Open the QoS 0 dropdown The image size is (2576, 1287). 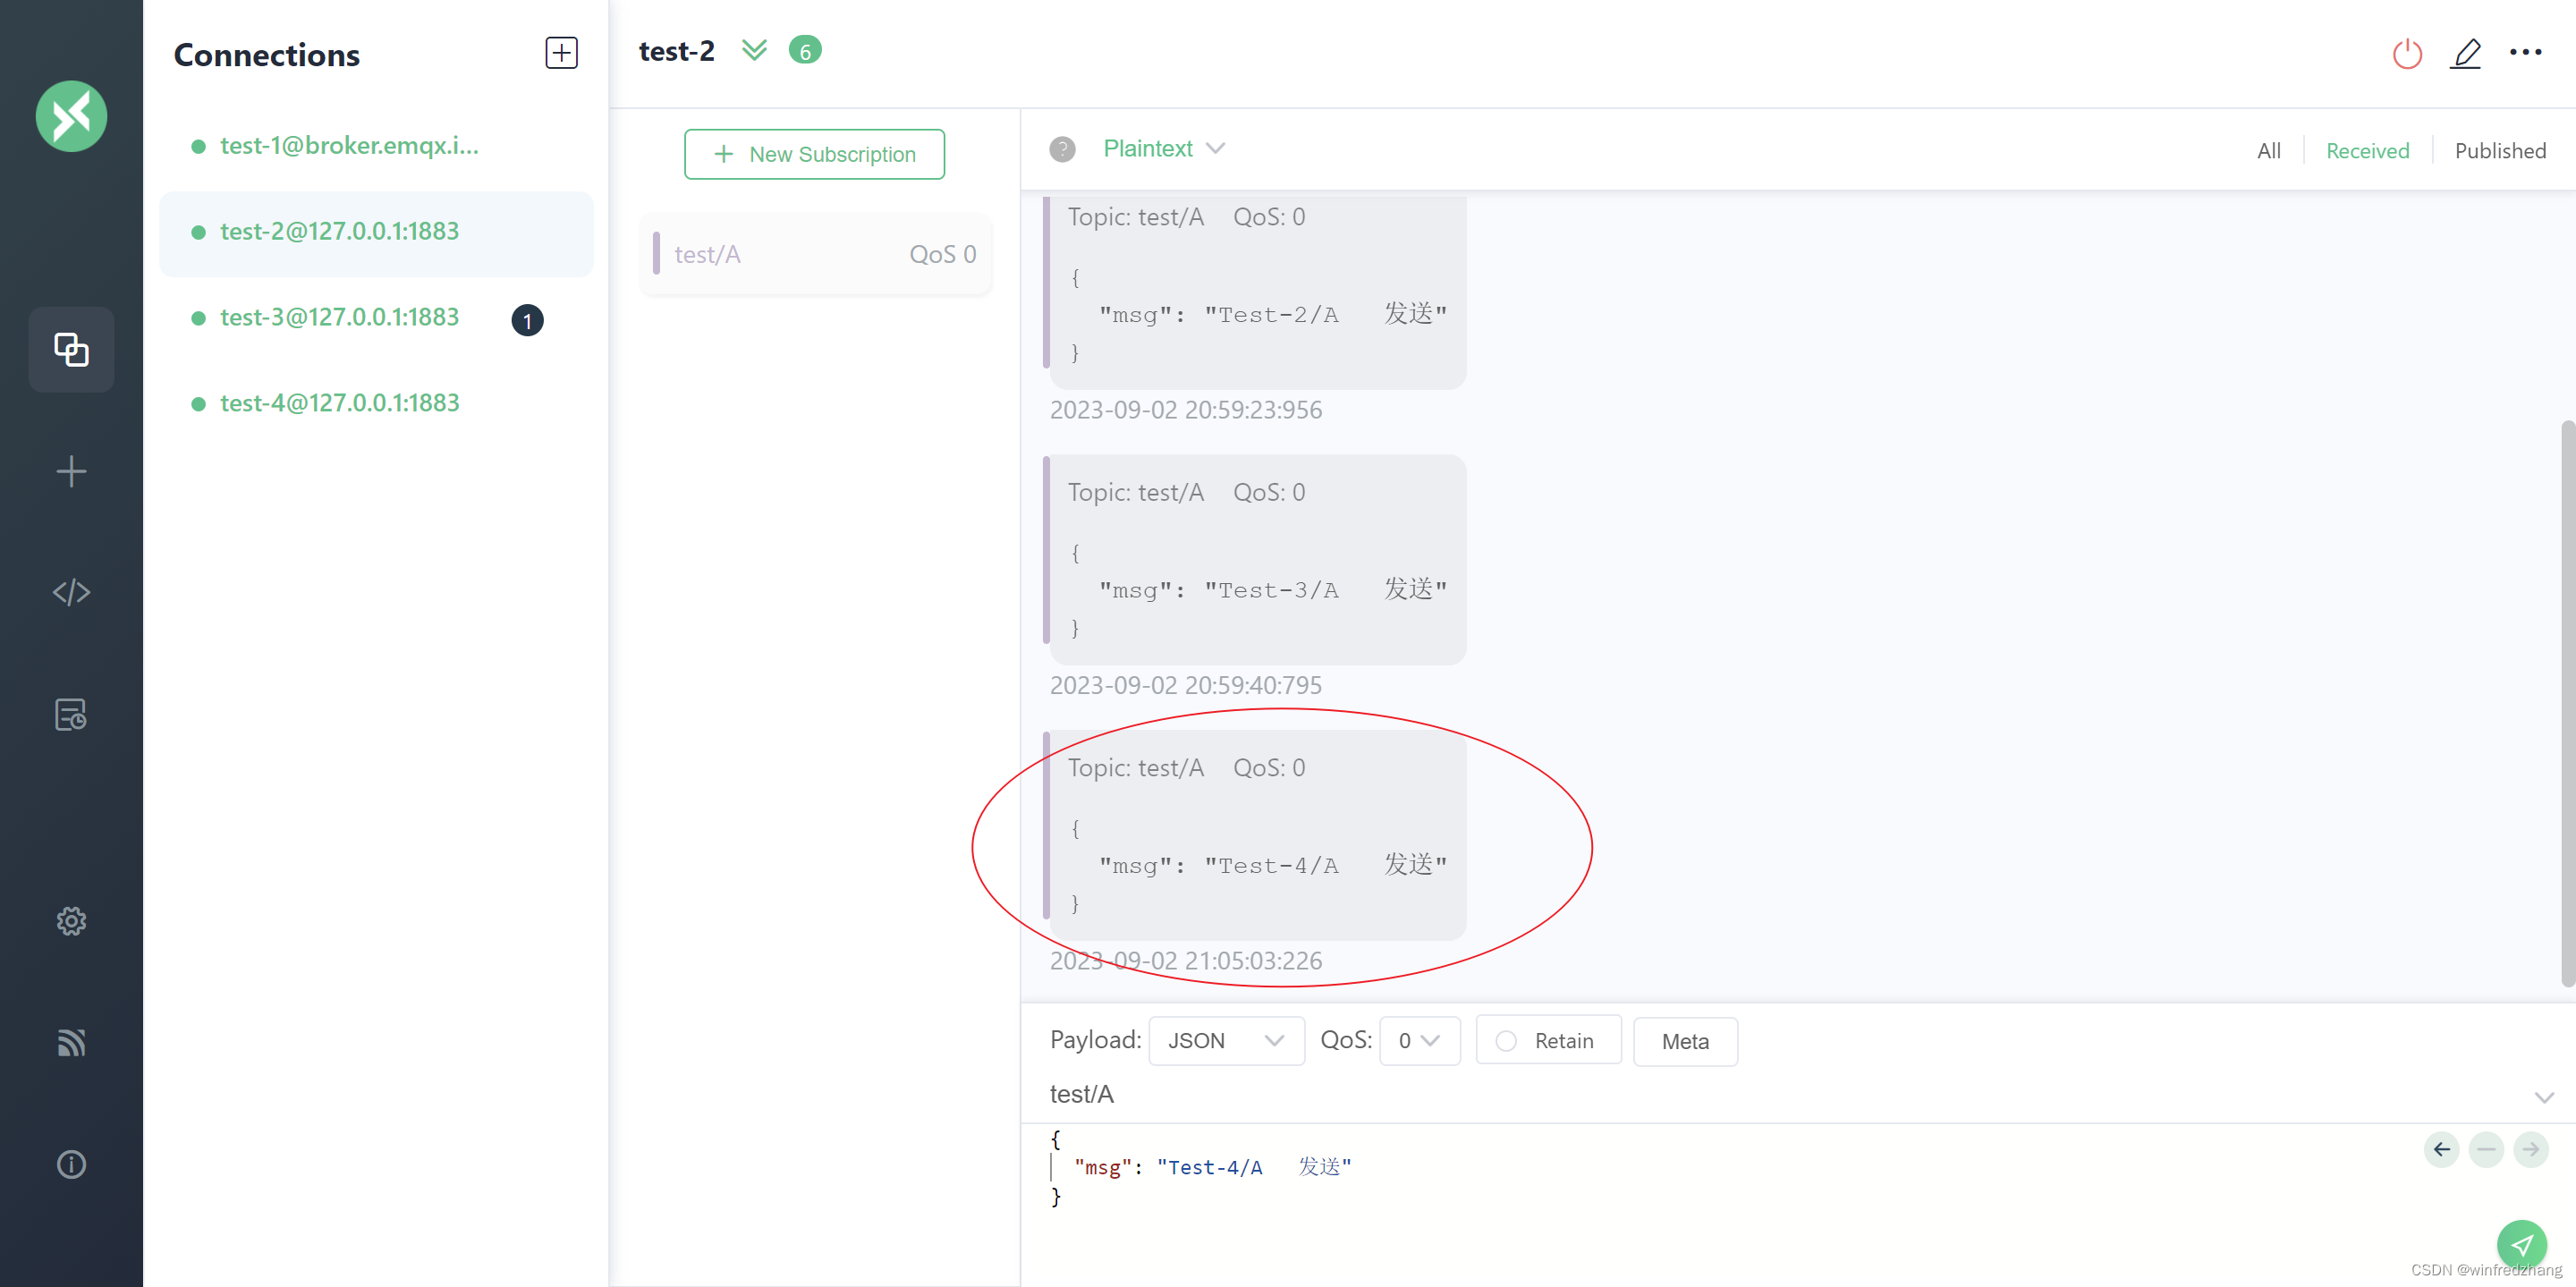1419,1041
